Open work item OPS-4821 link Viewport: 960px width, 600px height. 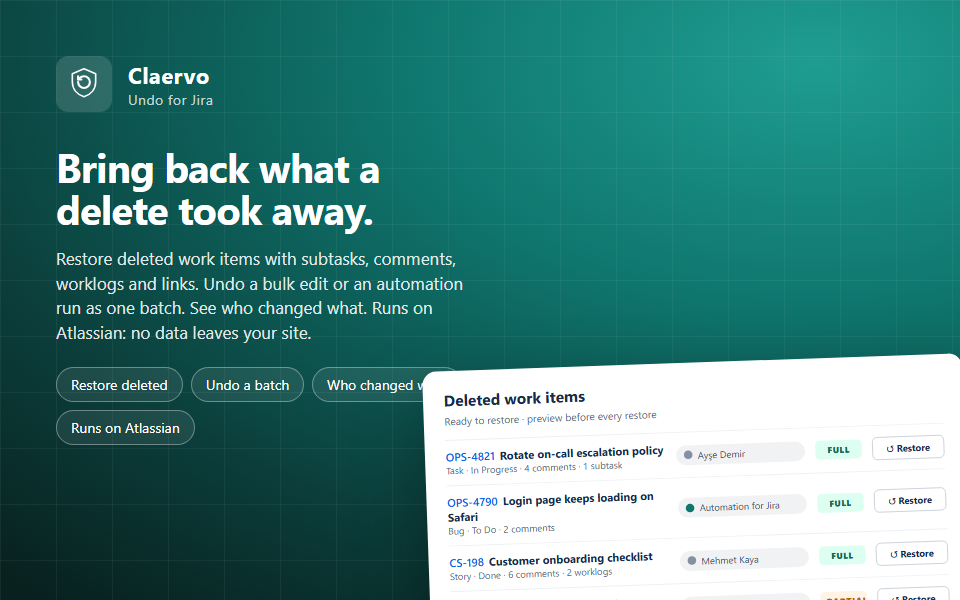click(x=470, y=457)
